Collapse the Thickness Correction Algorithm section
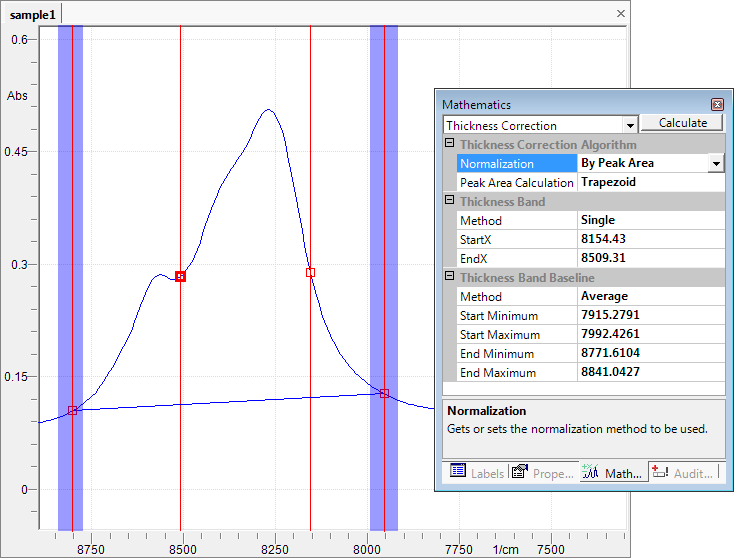Image resolution: width=734 pixels, height=558 pixels. (x=449, y=145)
